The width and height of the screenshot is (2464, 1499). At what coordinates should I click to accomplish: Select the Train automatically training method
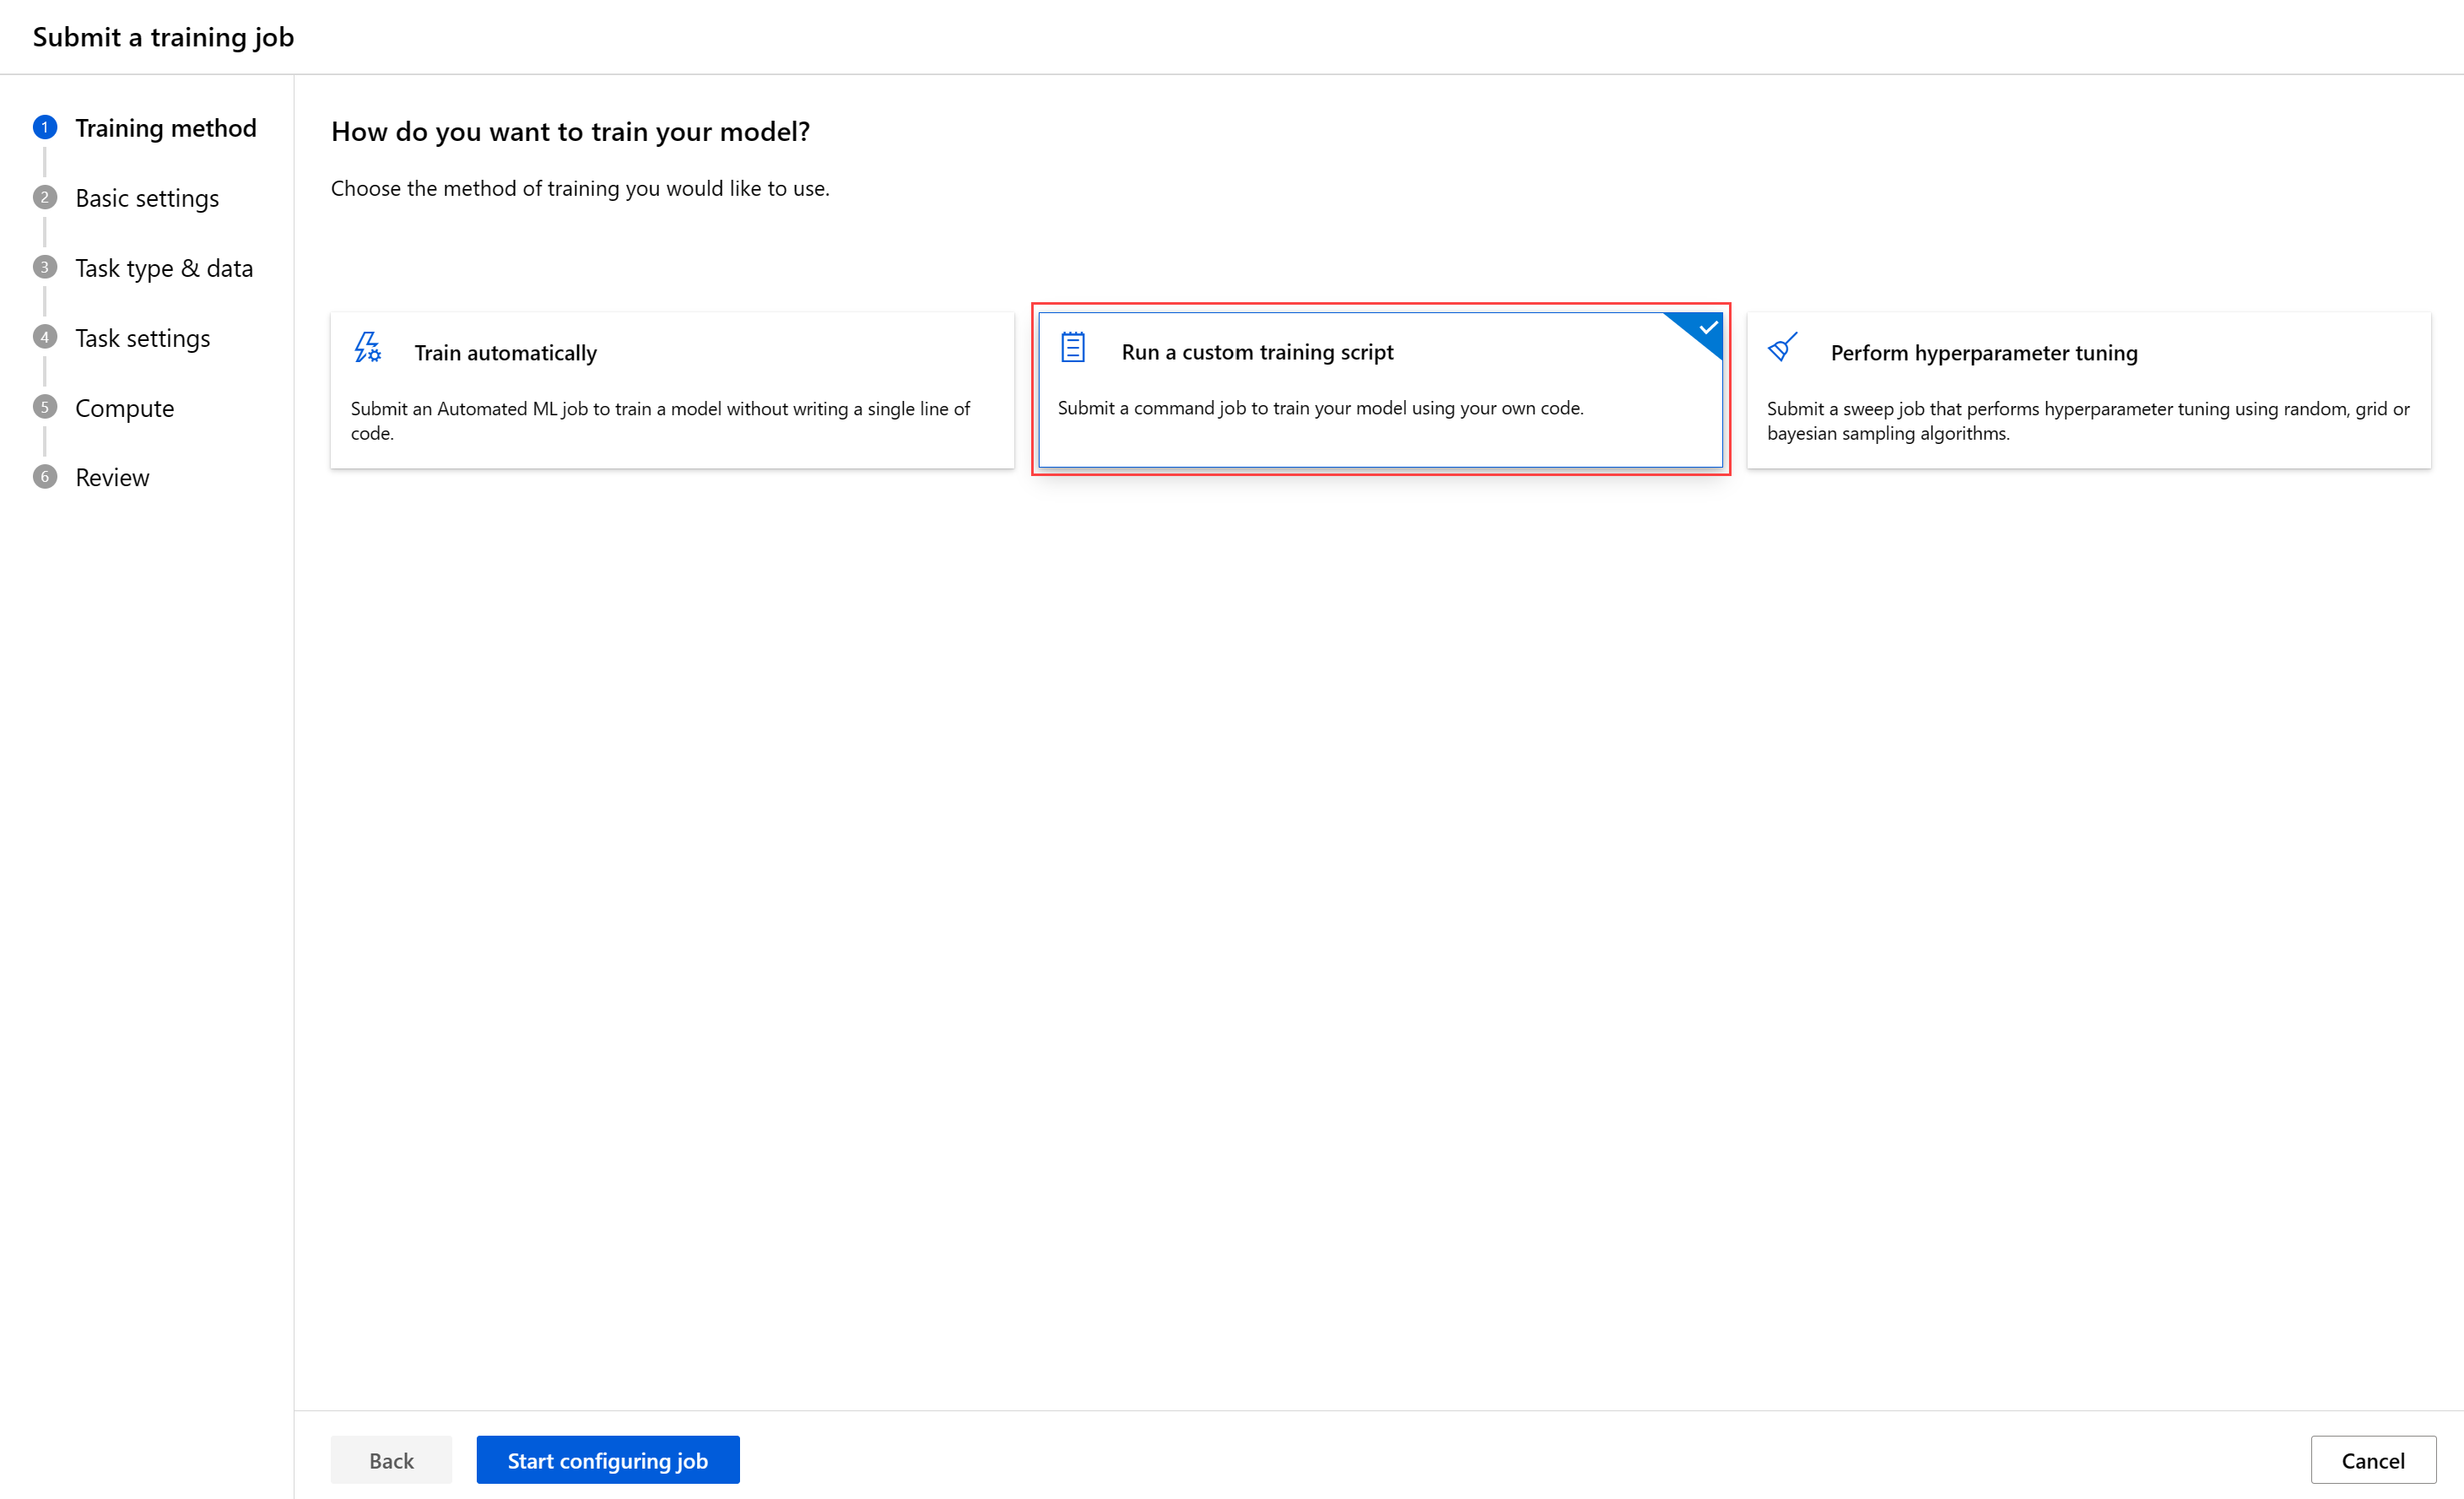671,390
